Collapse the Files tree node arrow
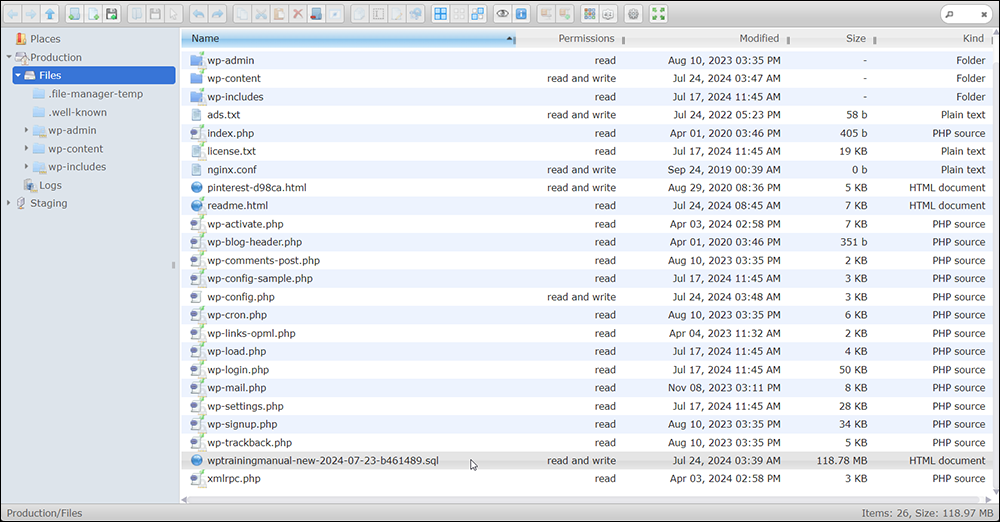 tap(18, 75)
